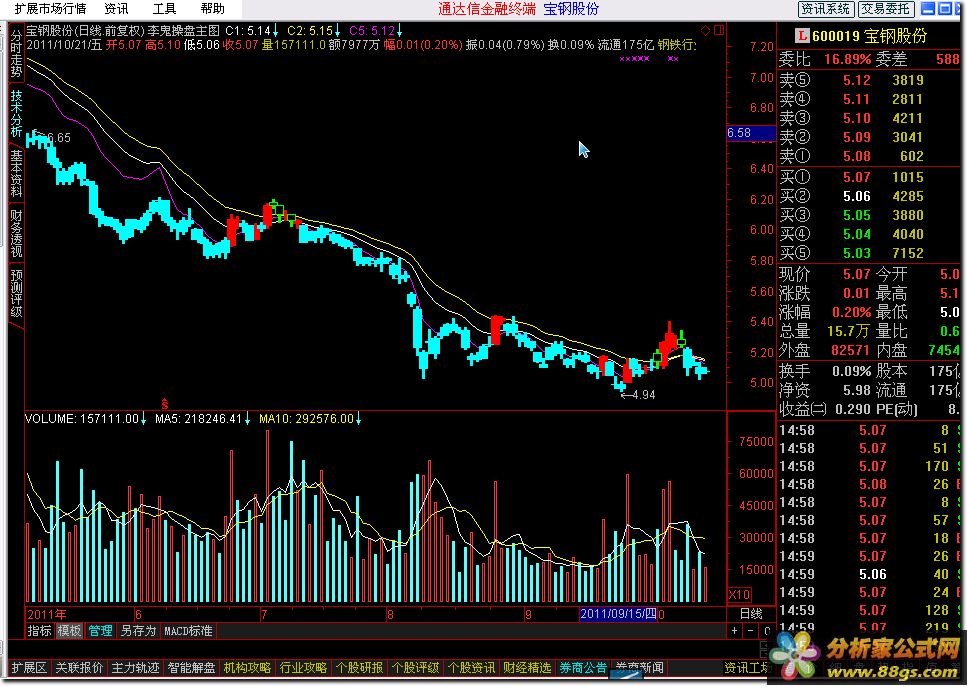Click the arrow beside MA10: 292576.00

pos(358,419)
